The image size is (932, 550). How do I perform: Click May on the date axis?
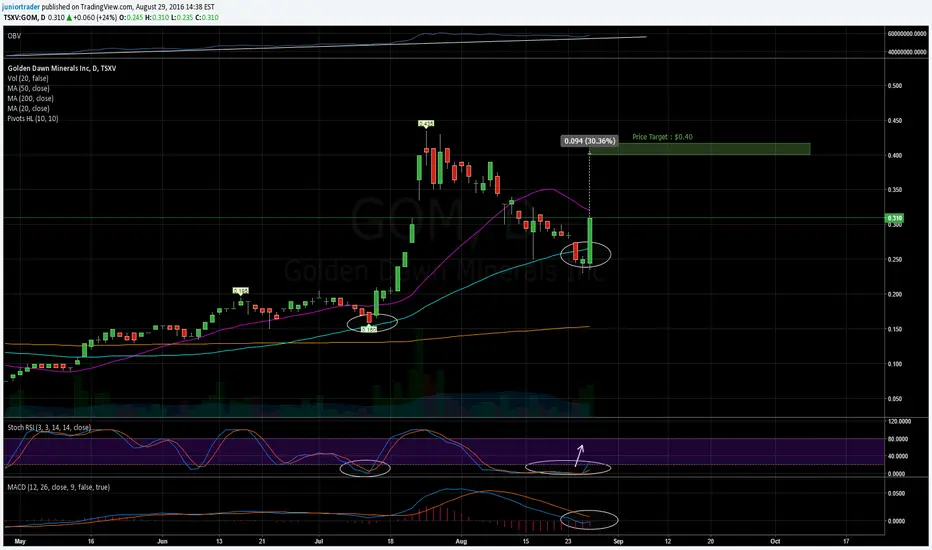(x=20, y=542)
